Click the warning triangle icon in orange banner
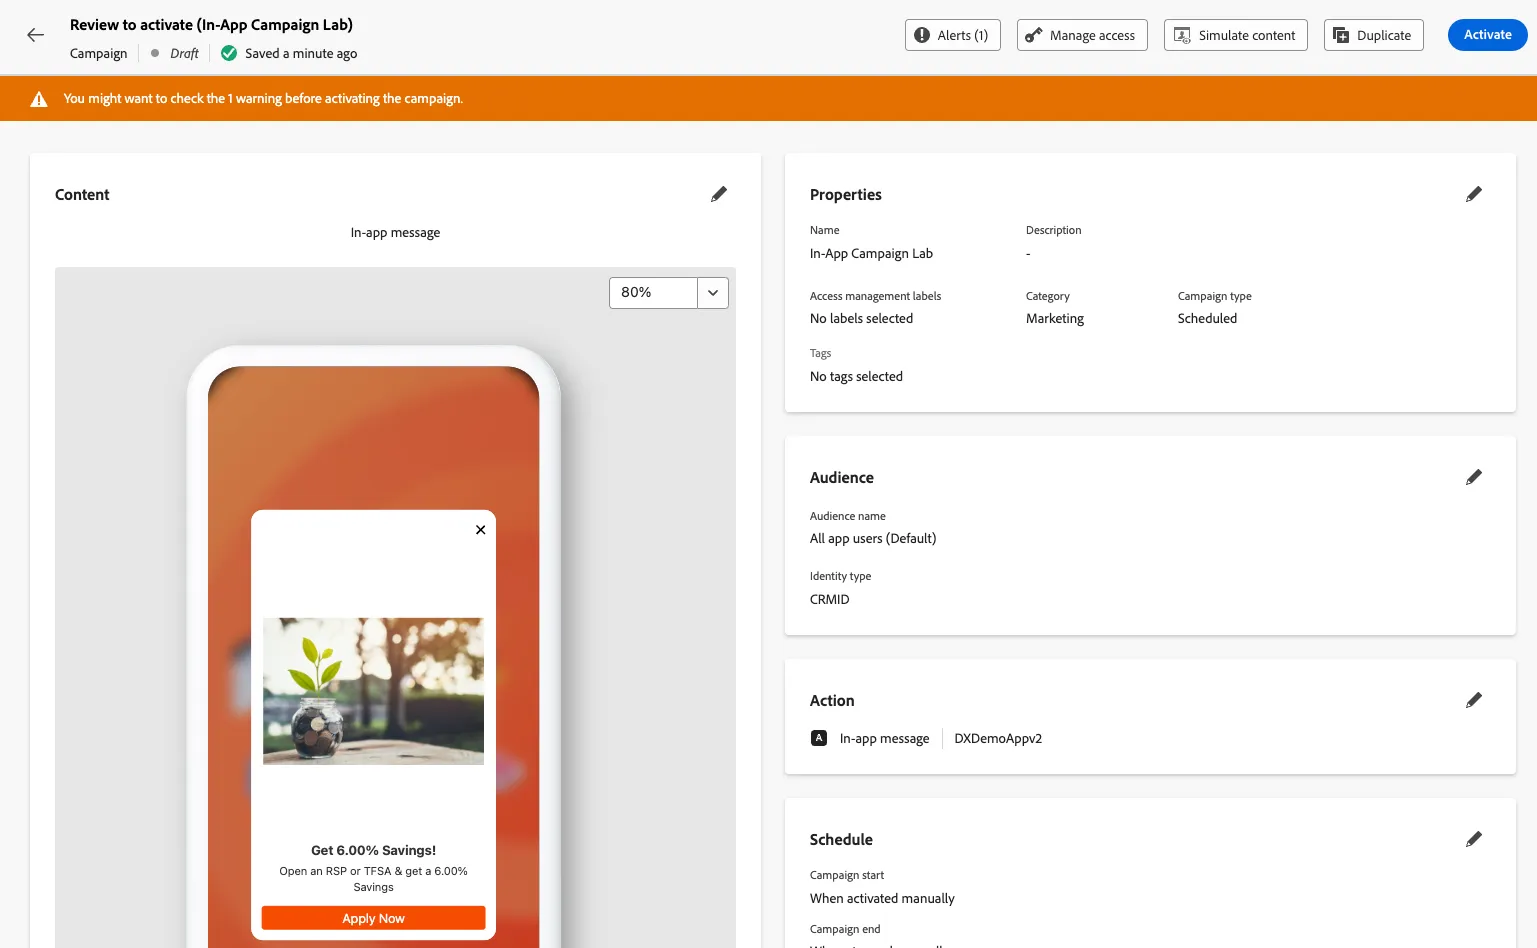 [x=39, y=99]
